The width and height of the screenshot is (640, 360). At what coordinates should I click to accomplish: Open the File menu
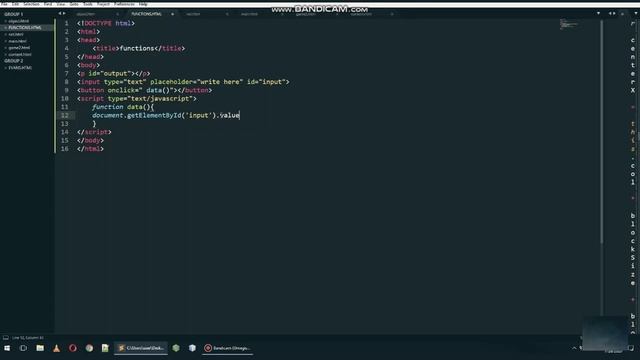pos(4,4)
